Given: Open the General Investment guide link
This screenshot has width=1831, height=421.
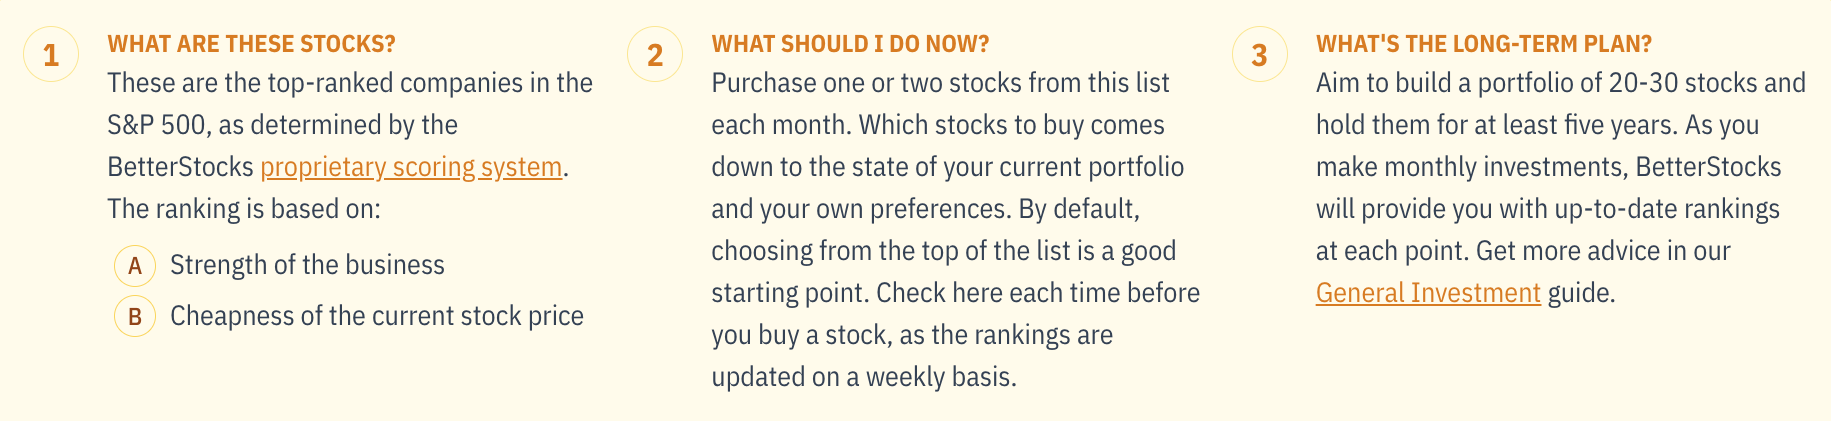Looking at the screenshot, I should click(x=1428, y=293).
